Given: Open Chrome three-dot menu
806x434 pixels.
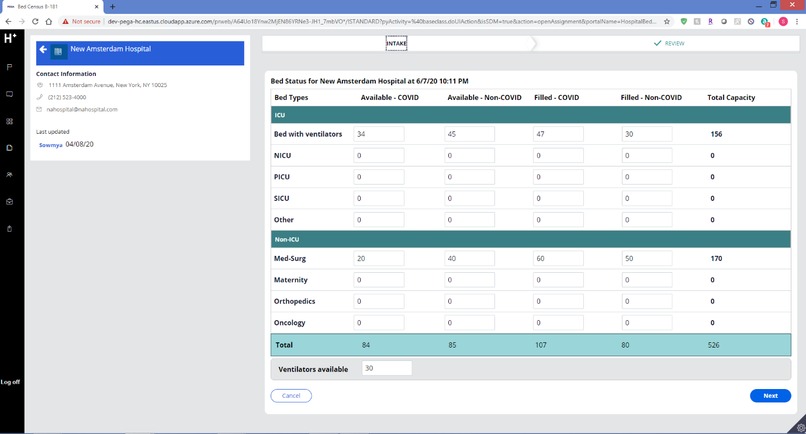Looking at the screenshot, I should click(x=797, y=22).
